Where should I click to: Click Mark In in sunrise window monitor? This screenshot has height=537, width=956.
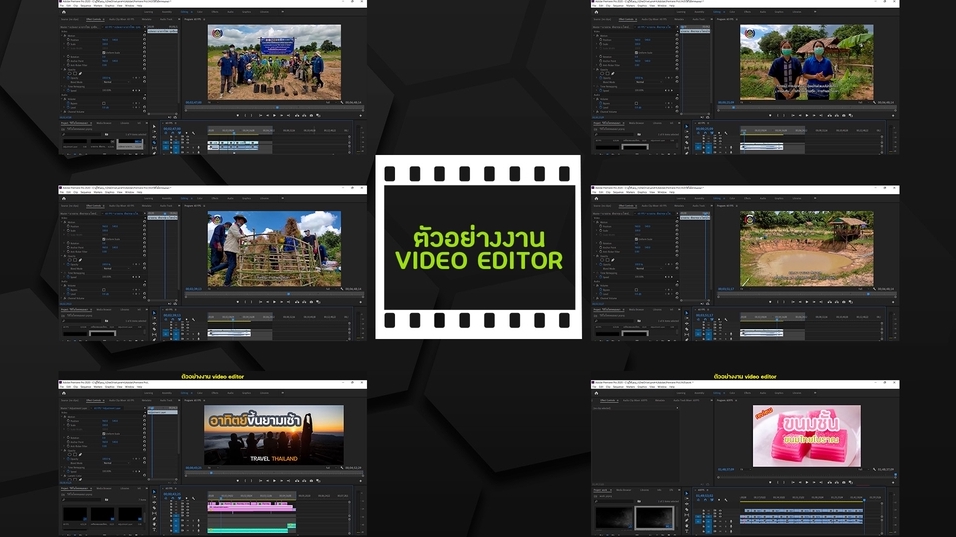click(245, 480)
